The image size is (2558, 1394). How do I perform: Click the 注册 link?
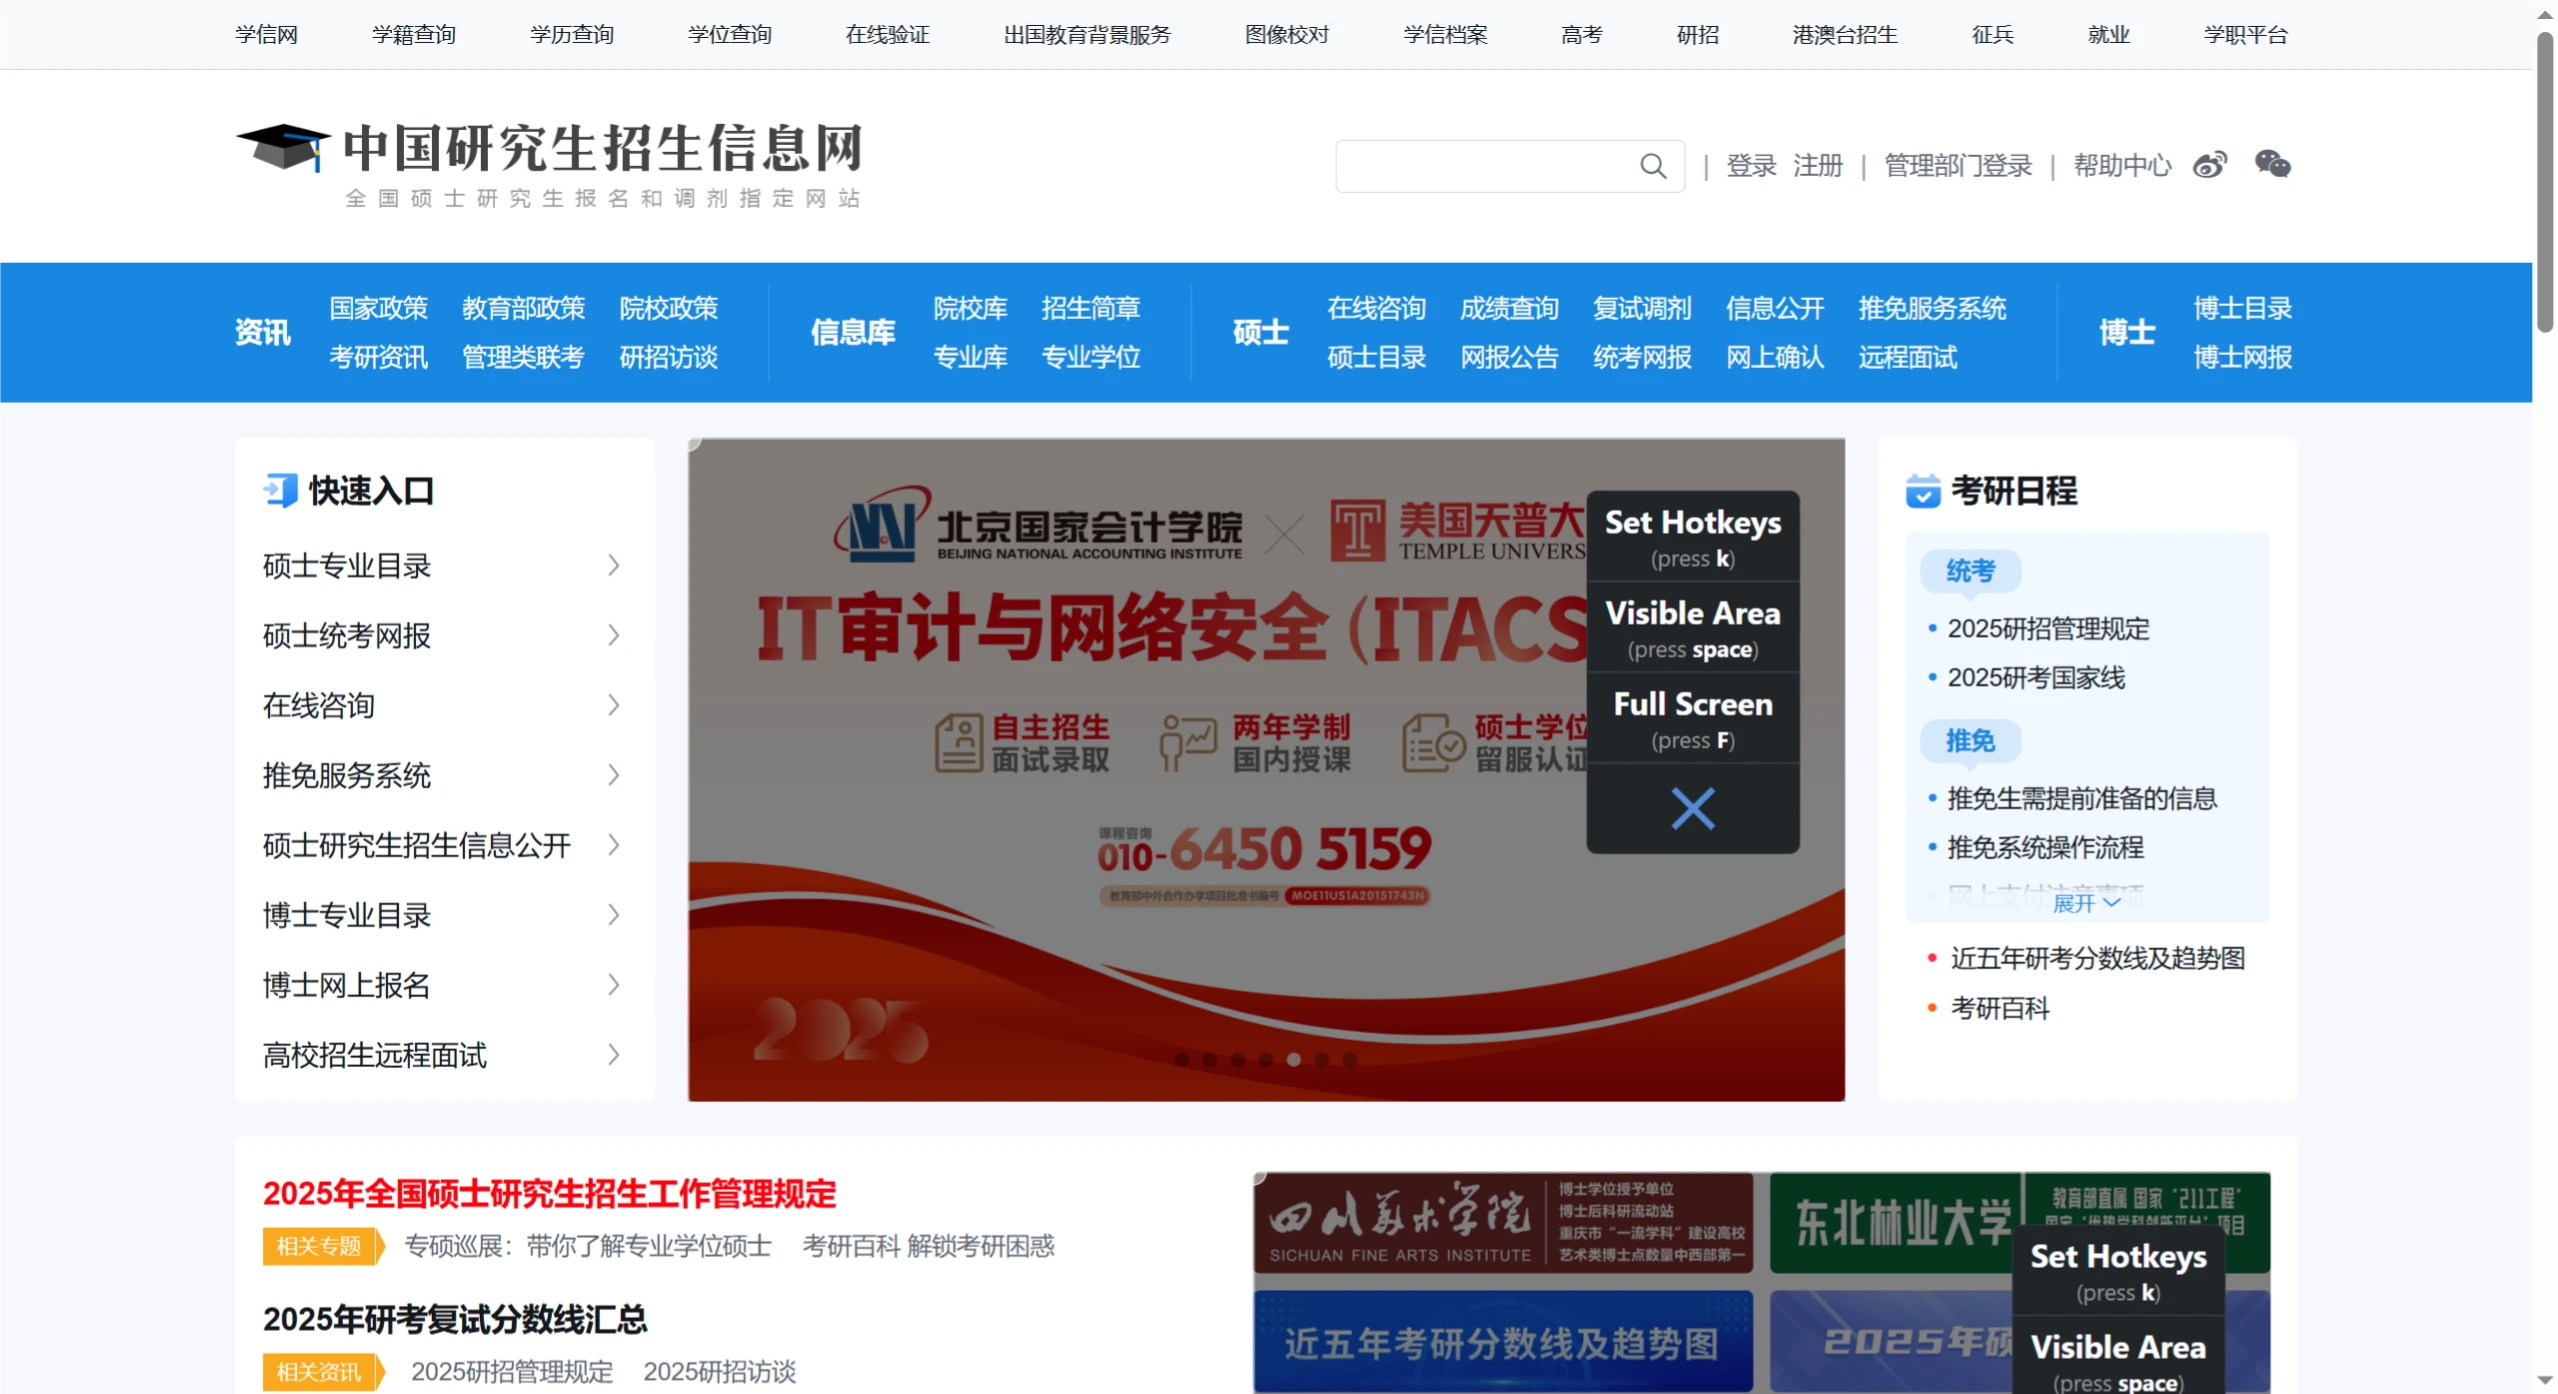point(1818,166)
